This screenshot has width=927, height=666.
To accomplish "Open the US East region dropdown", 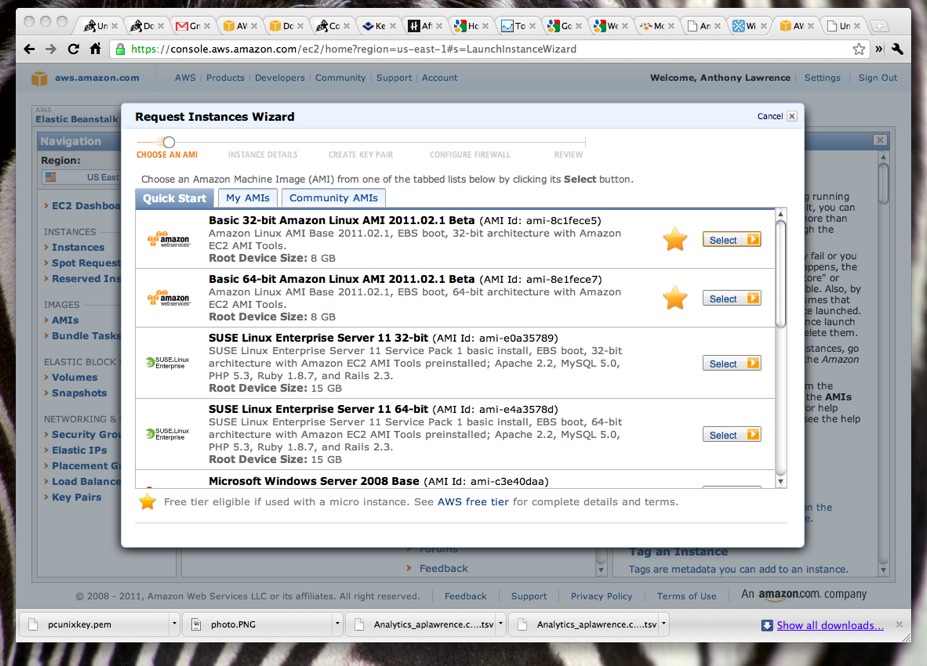I will pyautogui.click(x=82, y=177).
